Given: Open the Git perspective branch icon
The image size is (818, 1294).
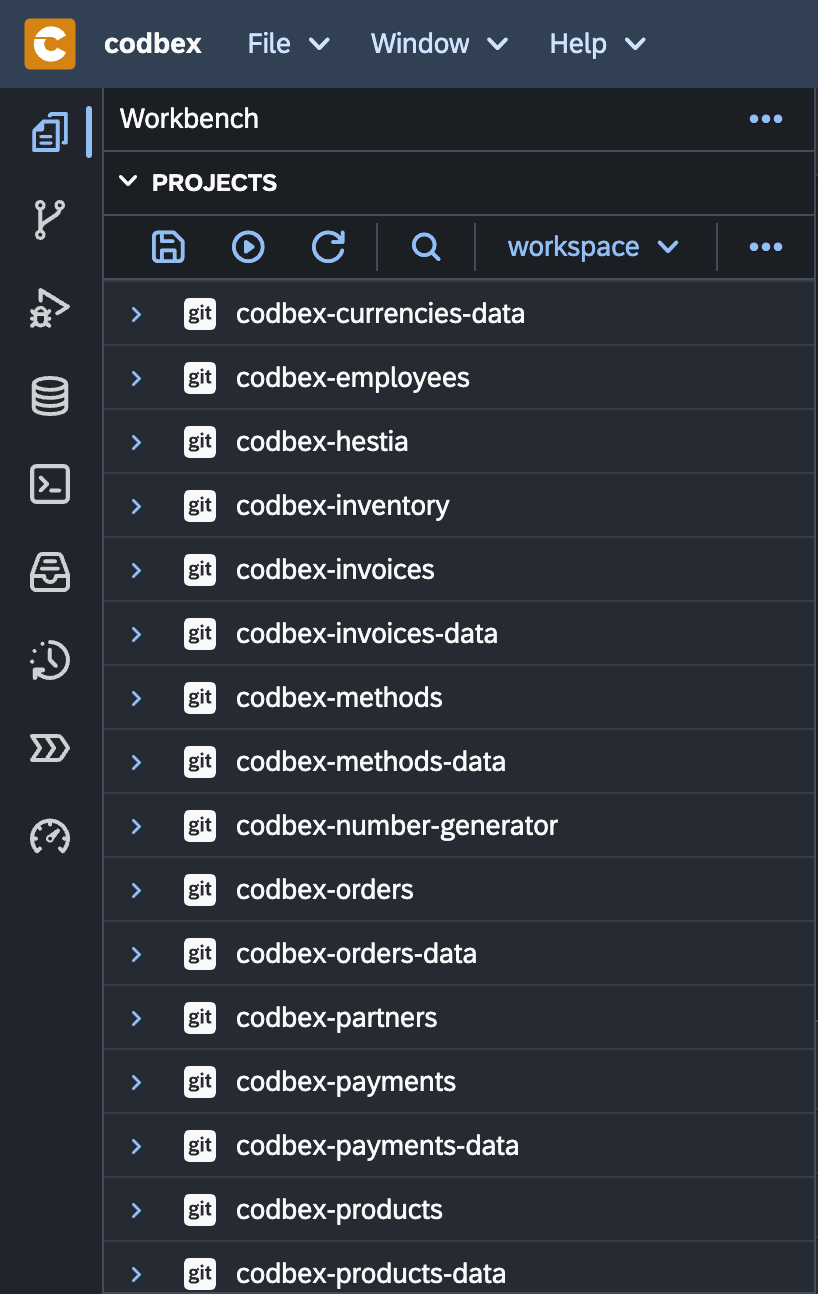Looking at the screenshot, I should 50,220.
